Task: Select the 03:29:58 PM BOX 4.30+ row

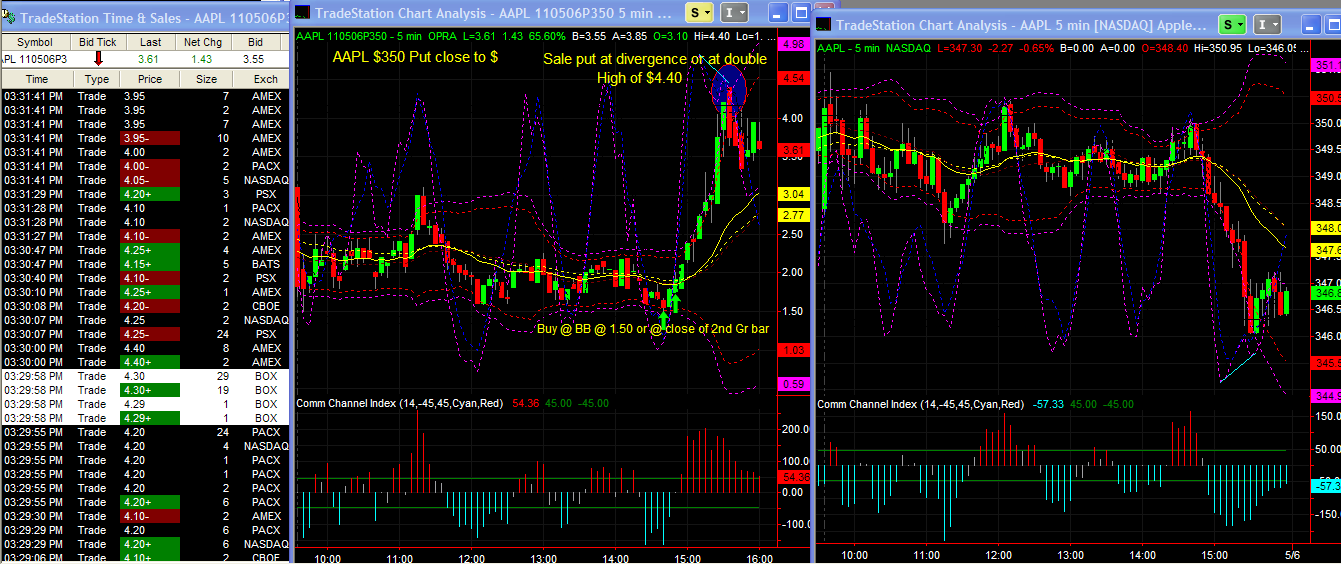Action: tap(145, 390)
